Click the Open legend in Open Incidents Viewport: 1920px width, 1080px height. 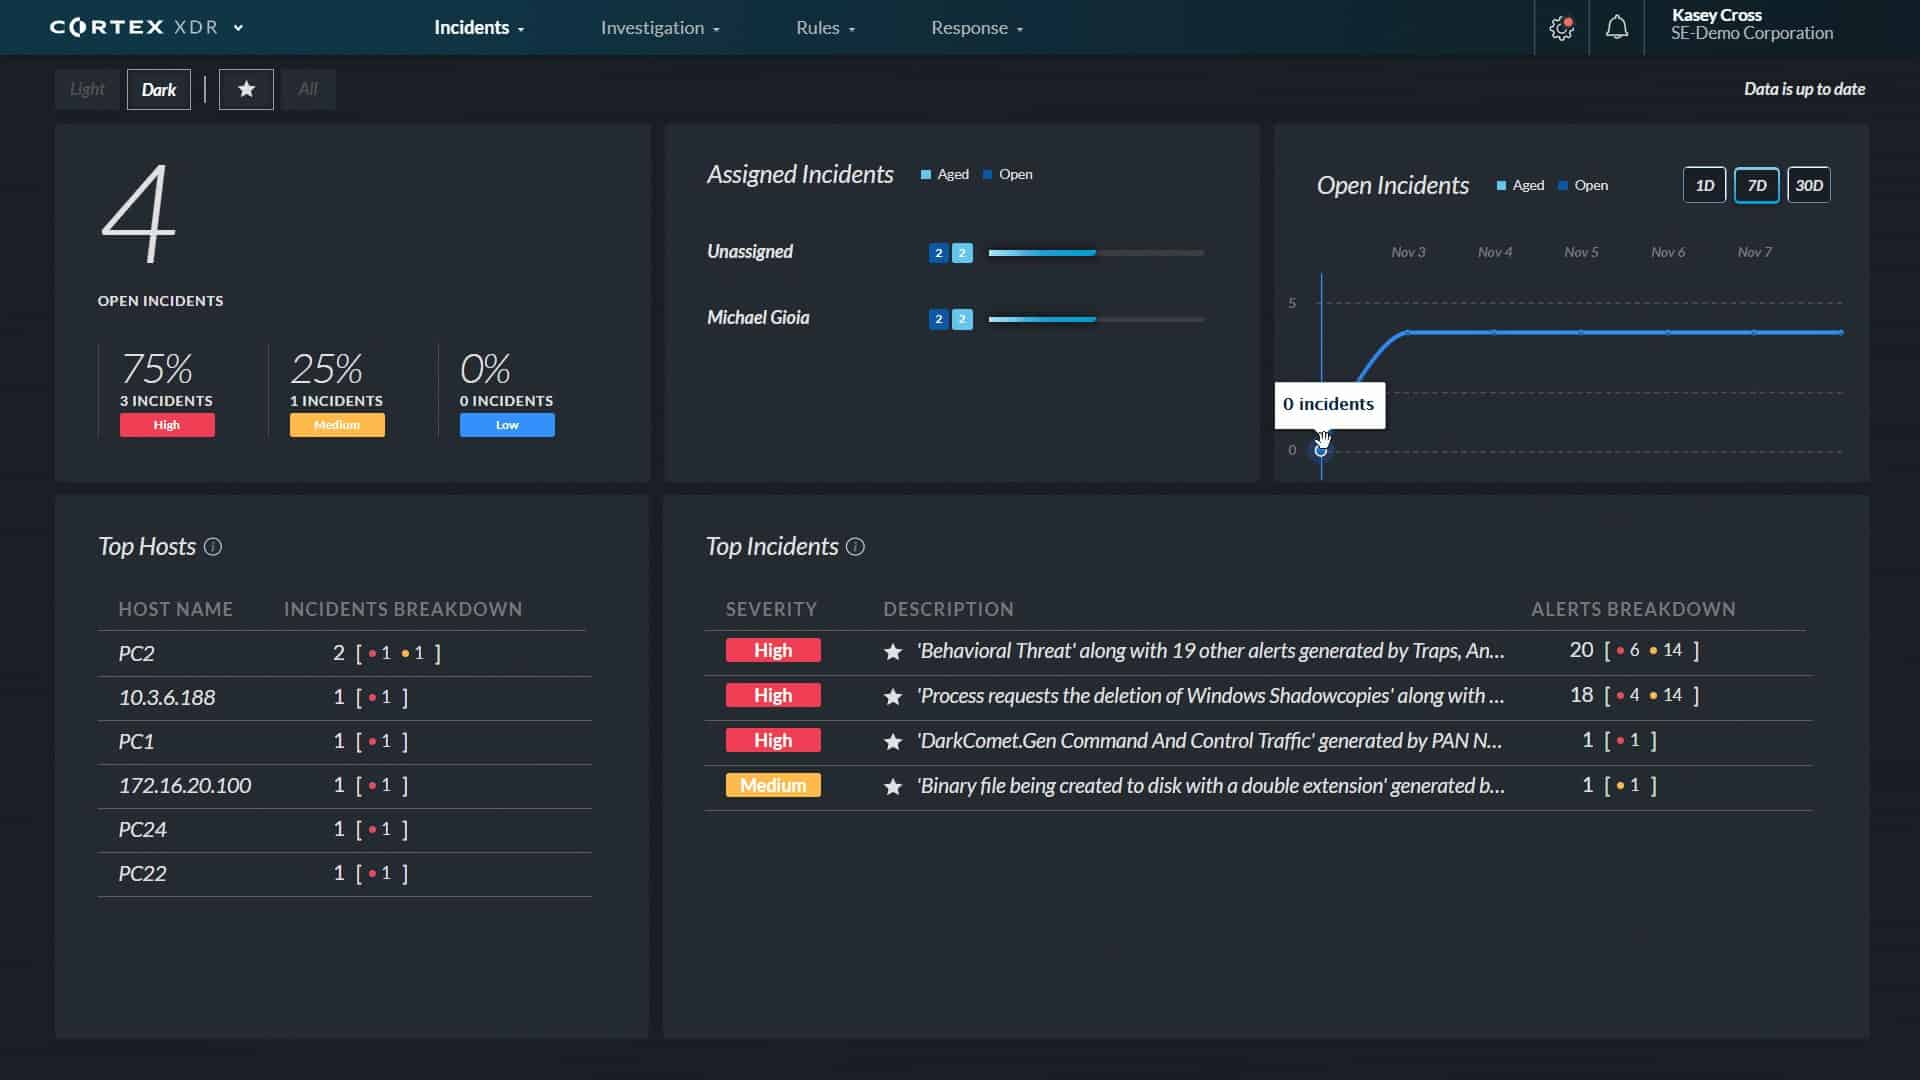pos(1583,185)
